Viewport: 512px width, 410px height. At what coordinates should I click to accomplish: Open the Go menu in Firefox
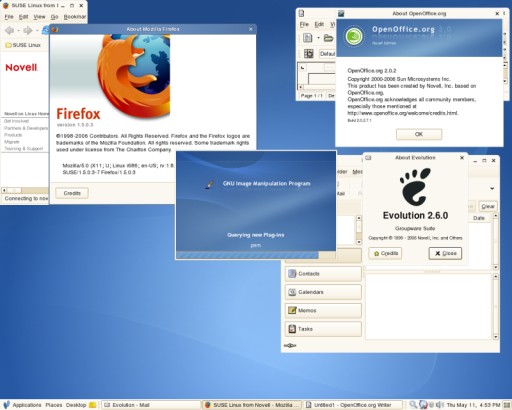pos(54,17)
